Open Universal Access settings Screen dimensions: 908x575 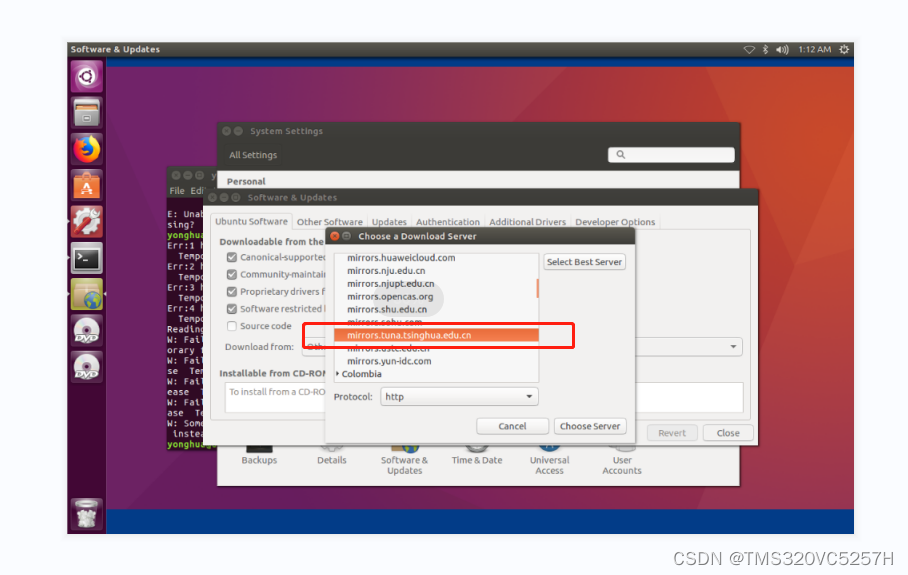click(x=550, y=460)
